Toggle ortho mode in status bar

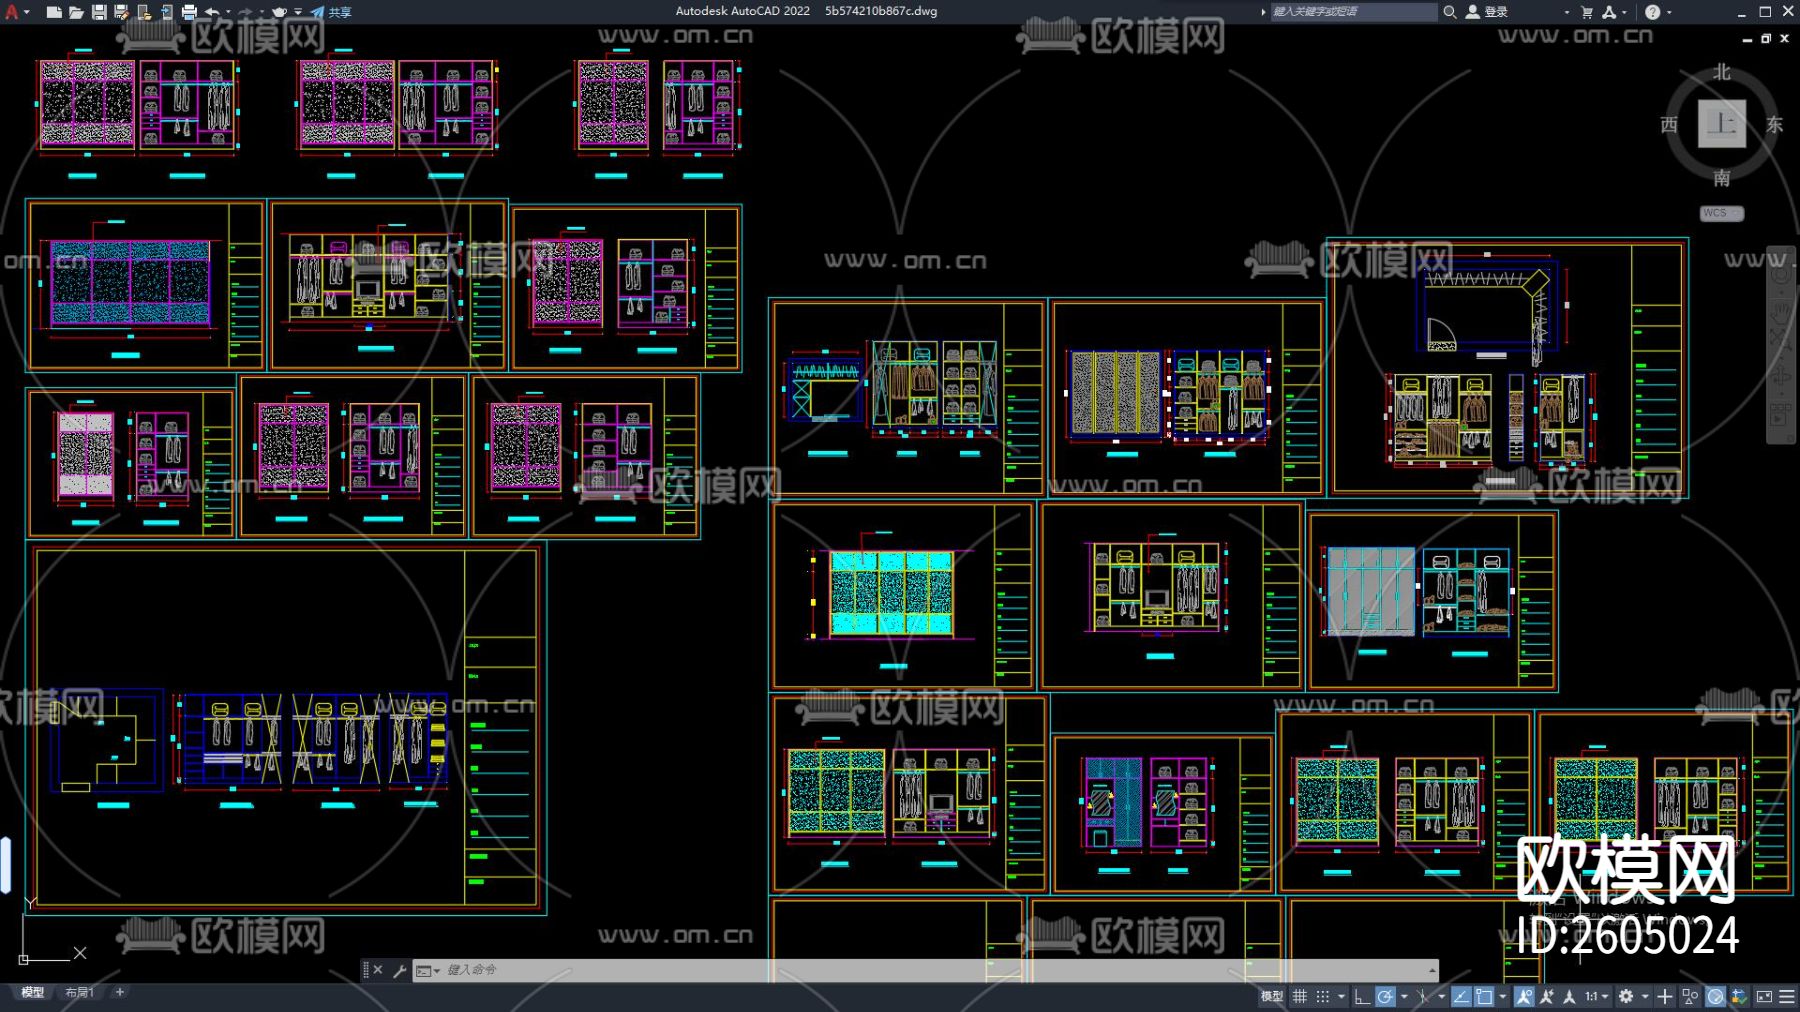[1362, 996]
